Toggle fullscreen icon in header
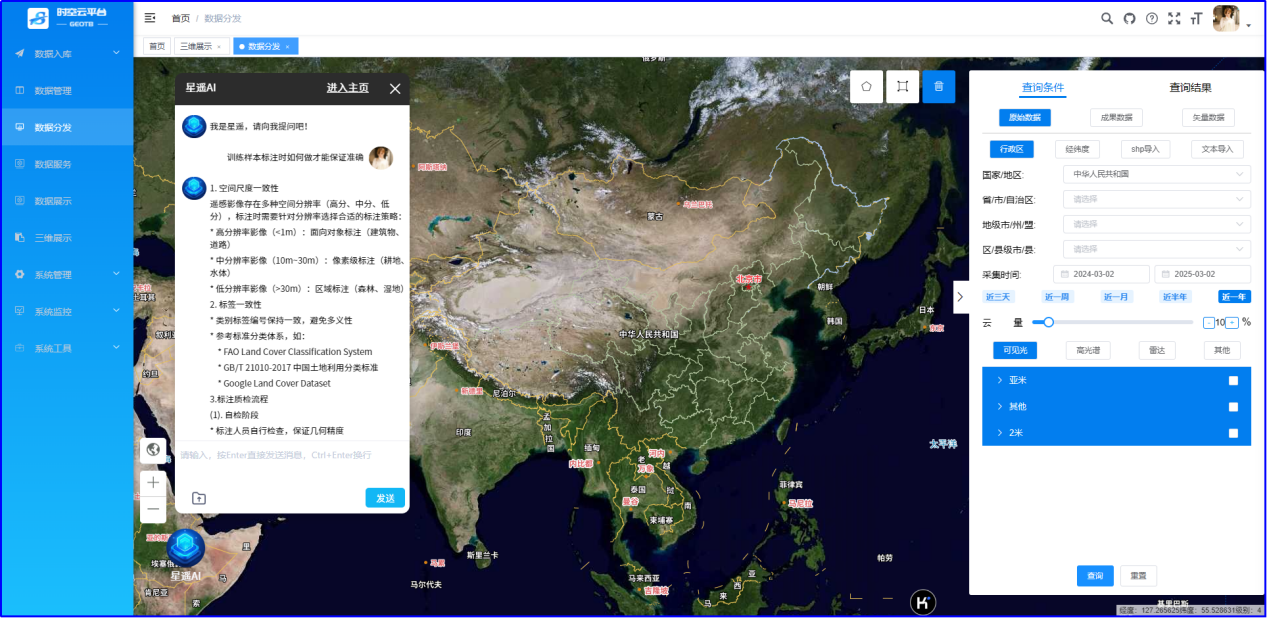1267x618 pixels. coord(1174,18)
